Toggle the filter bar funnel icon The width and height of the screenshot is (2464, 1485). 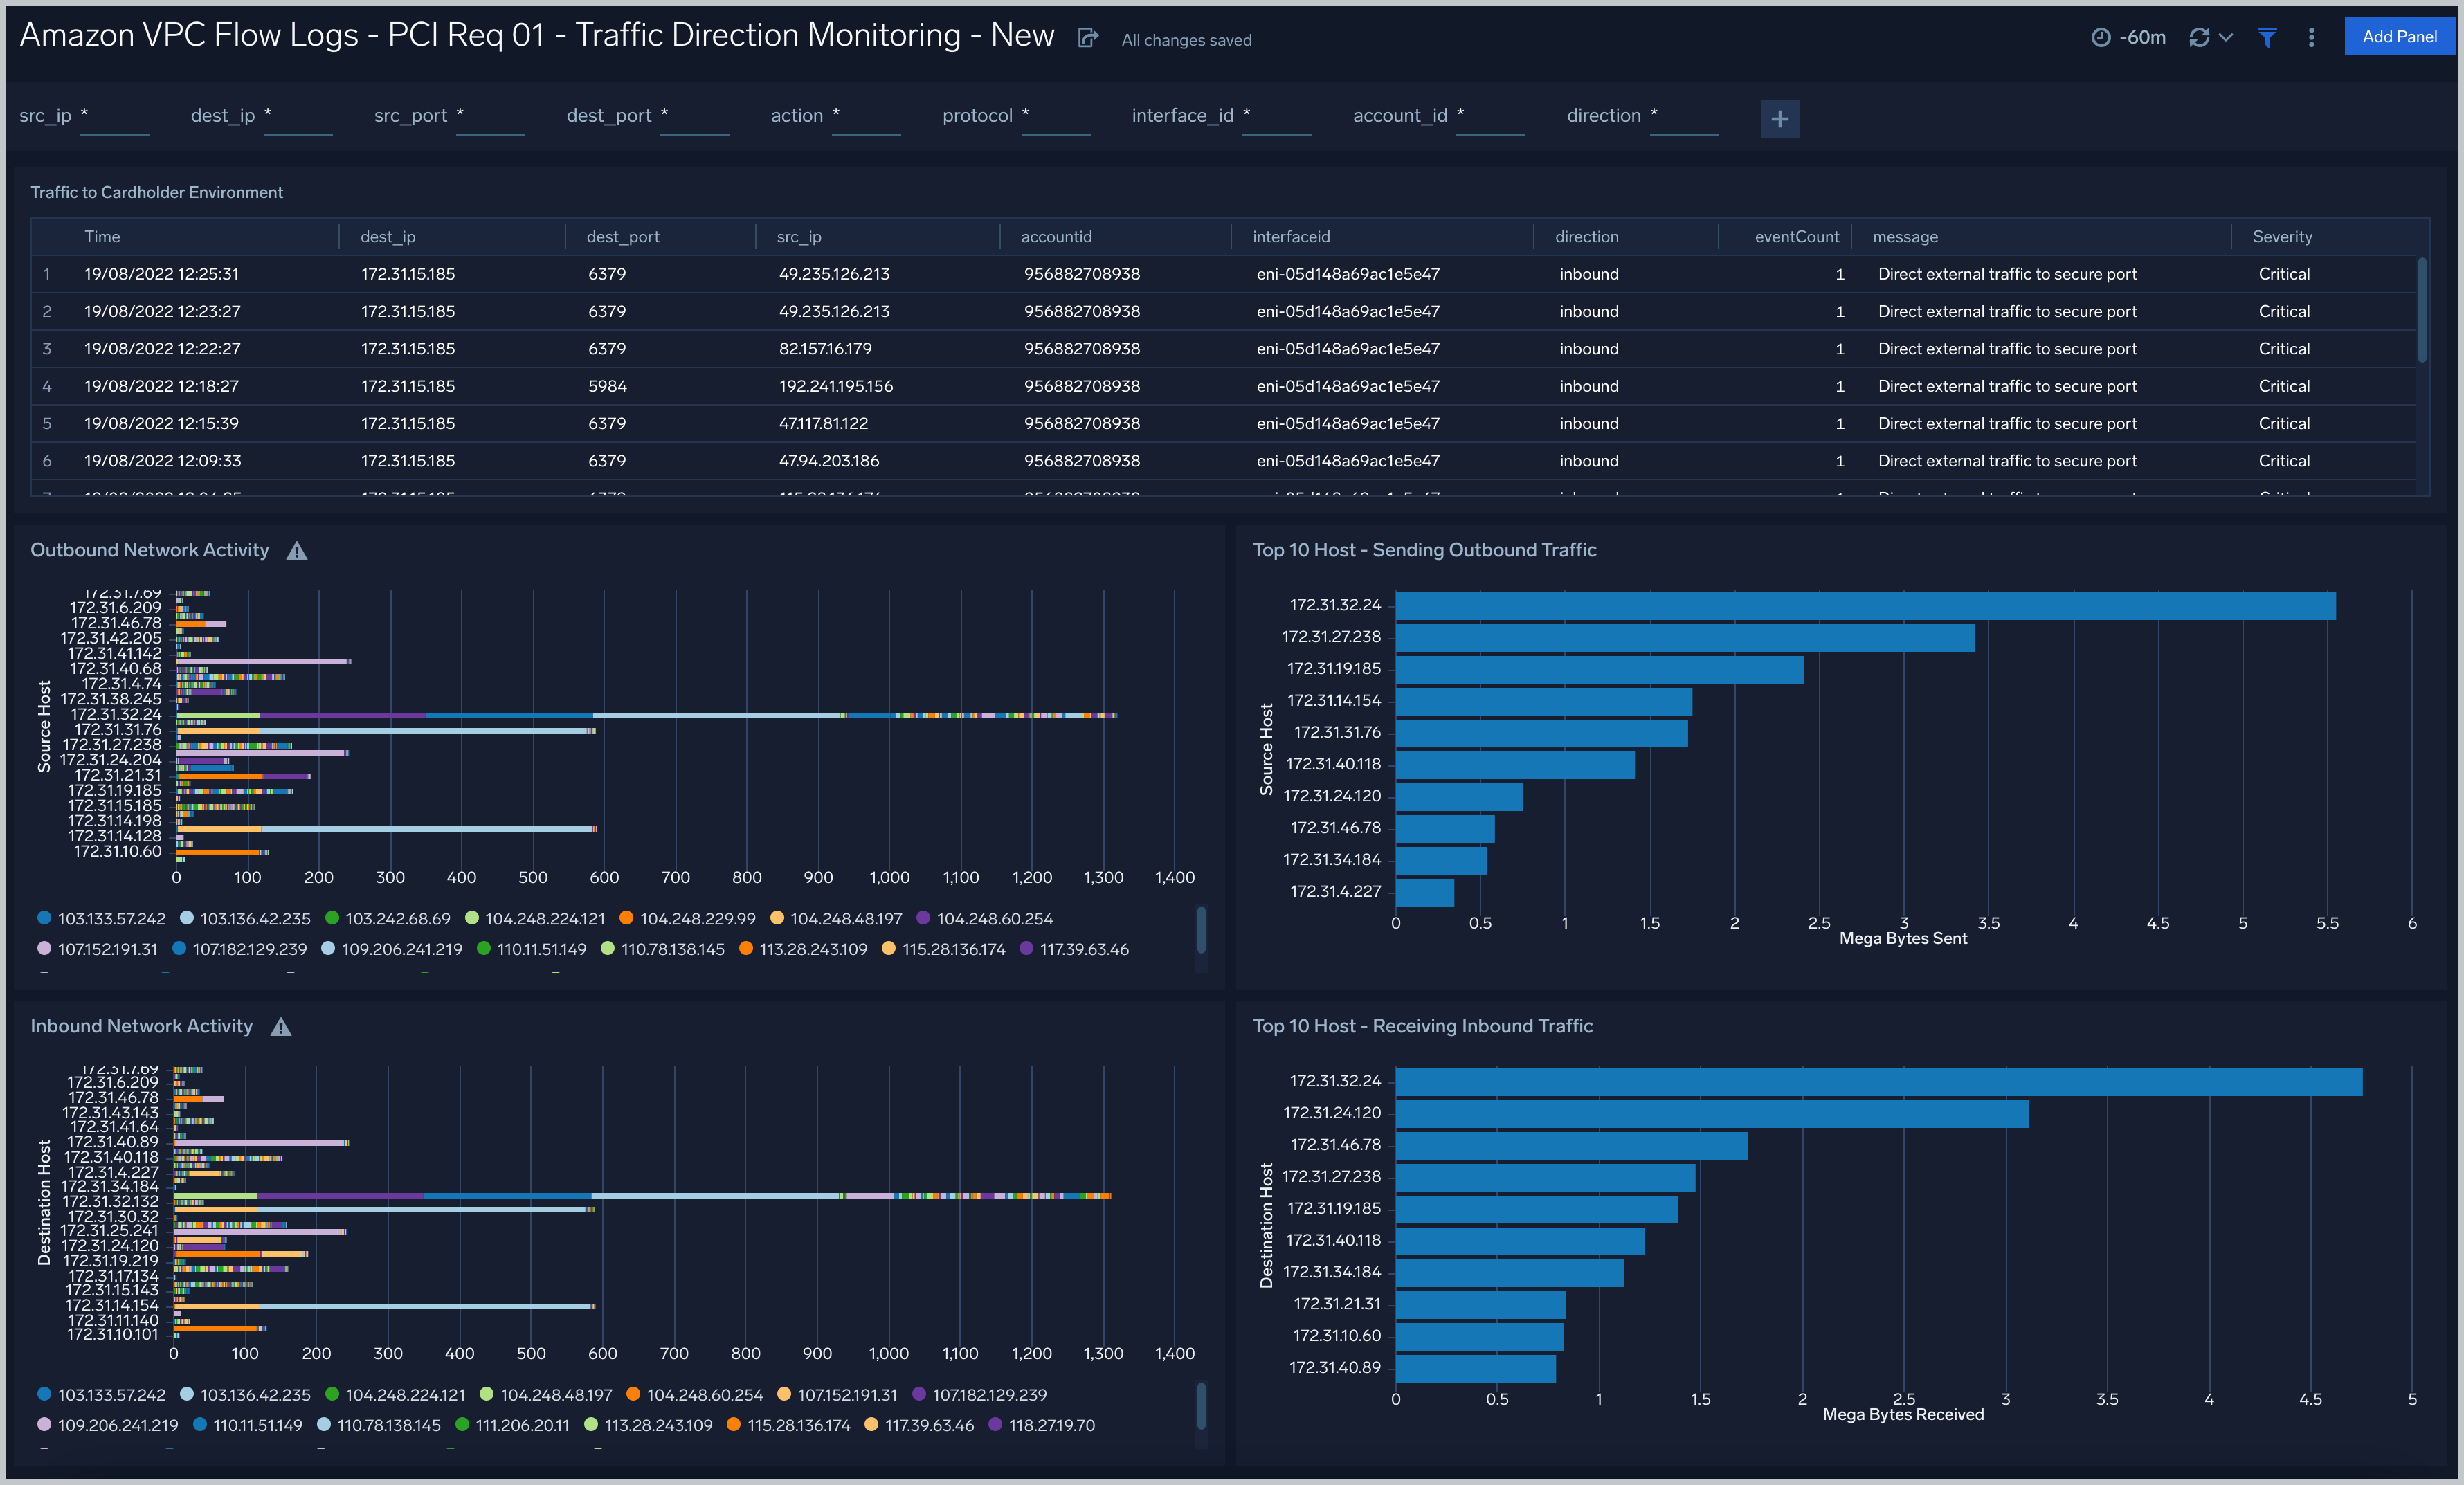(x=2267, y=37)
